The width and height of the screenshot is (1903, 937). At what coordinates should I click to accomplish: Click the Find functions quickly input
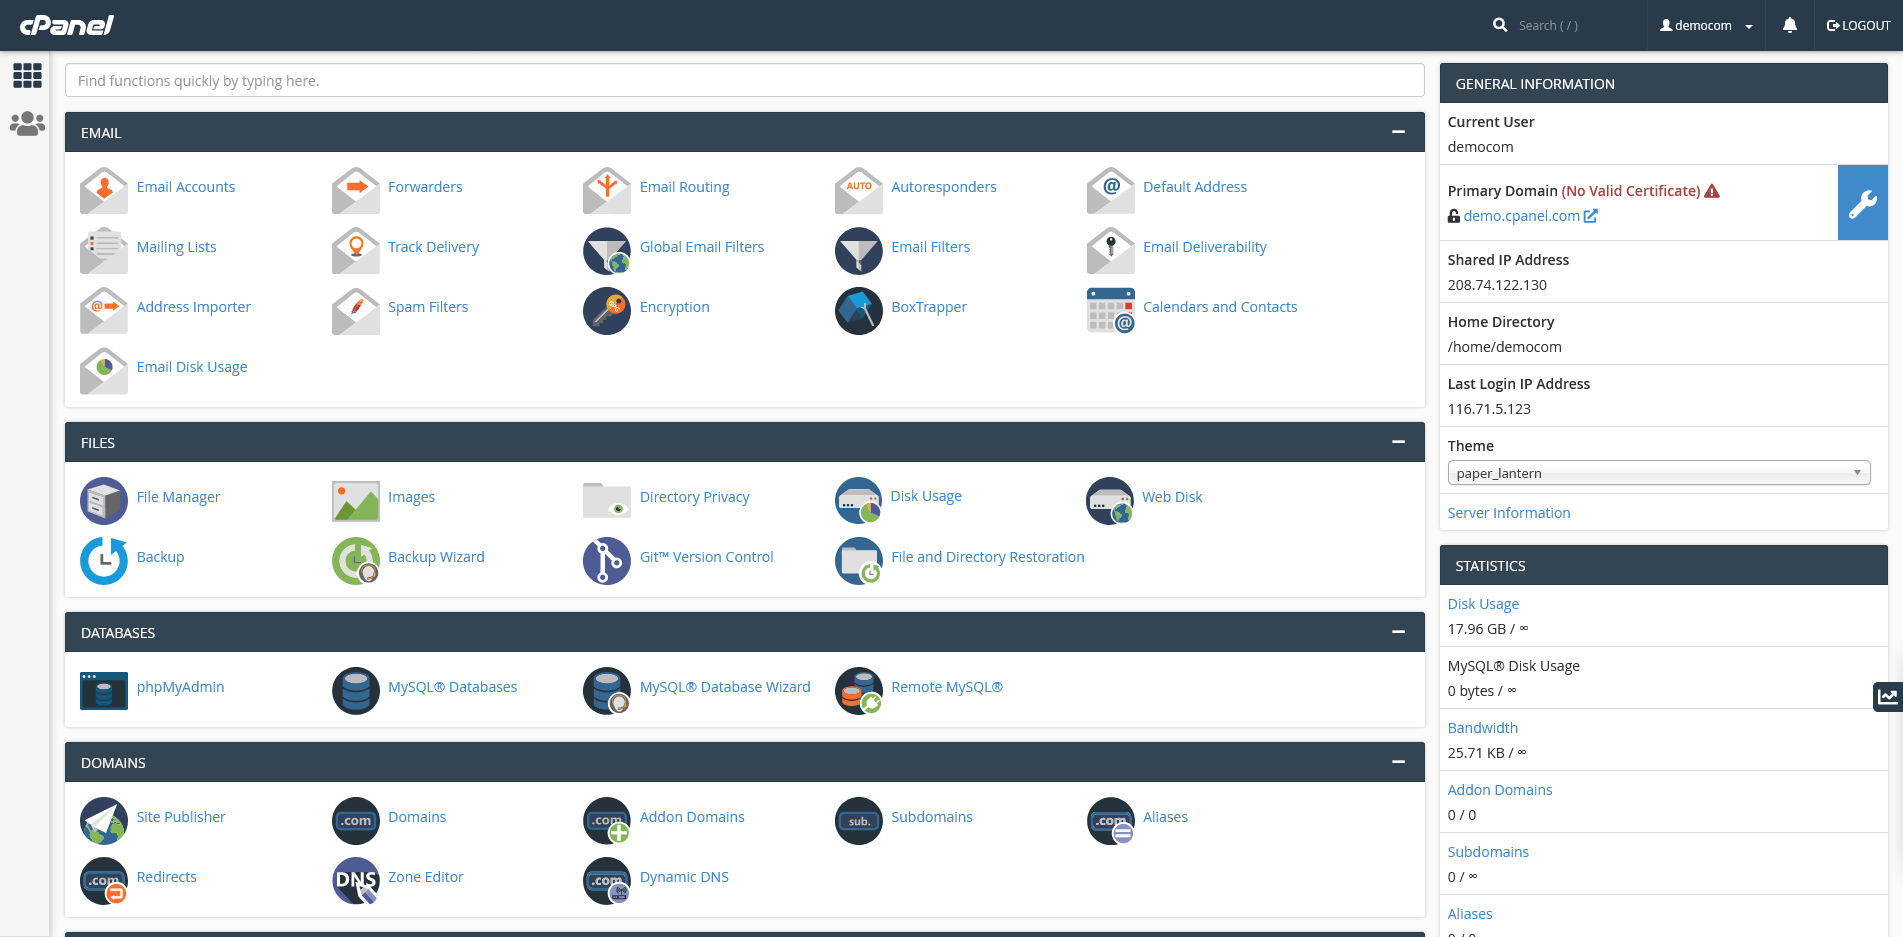point(744,81)
